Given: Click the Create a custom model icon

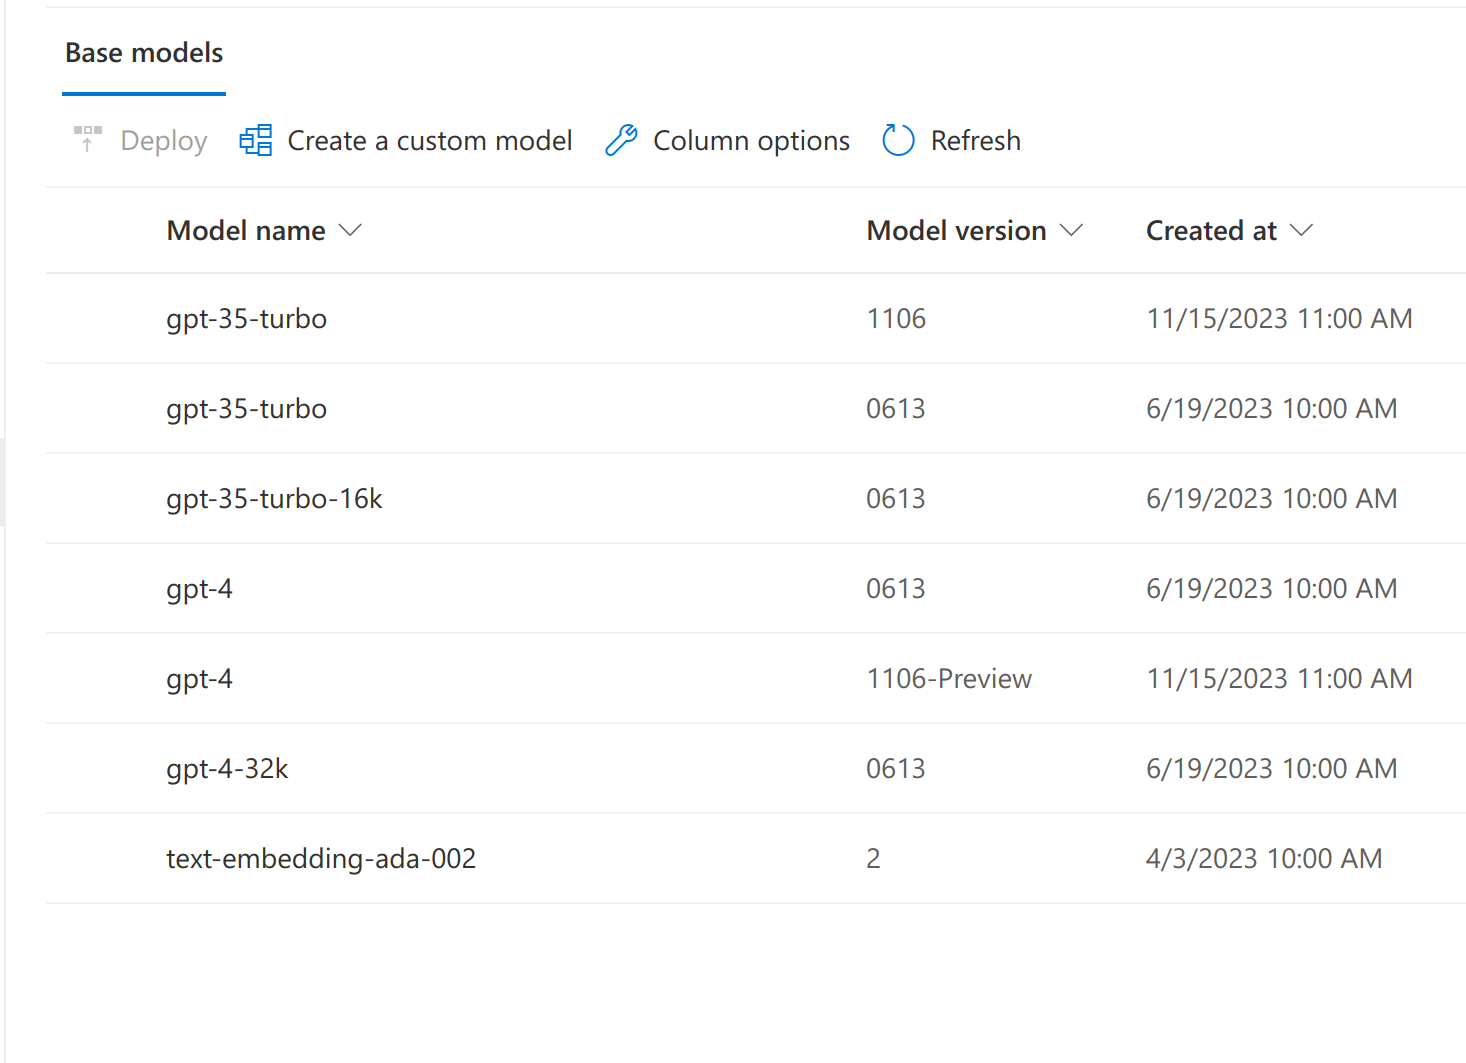Looking at the screenshot, I should point(256,140).
